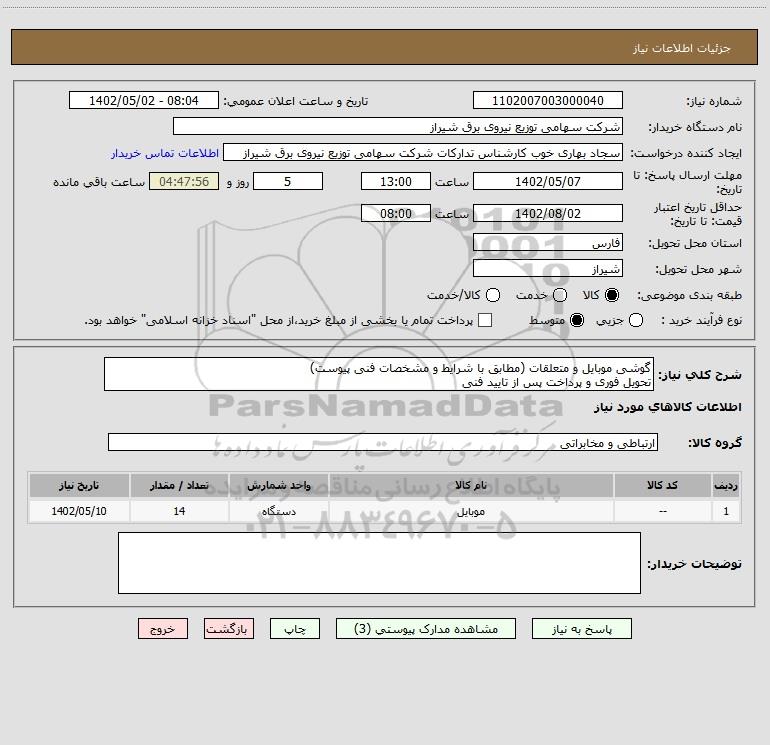Click the موبایل item name cell
Screen dimensions: 770x745
[471, 511]
